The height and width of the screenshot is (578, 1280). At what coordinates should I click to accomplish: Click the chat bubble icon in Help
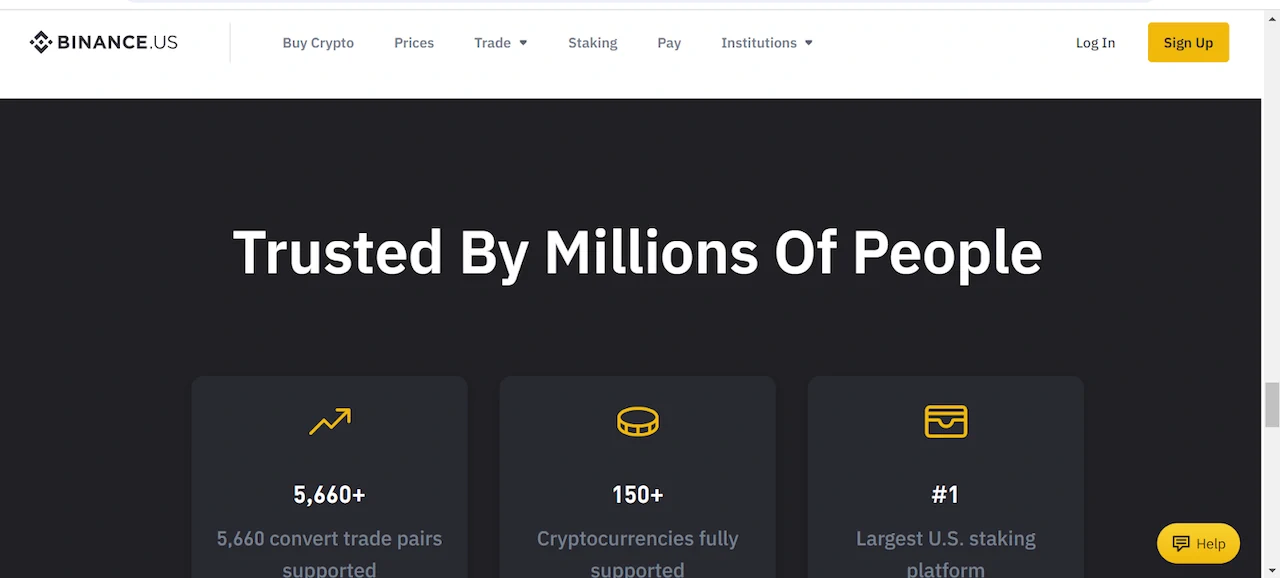click(x=1181, y=544)
